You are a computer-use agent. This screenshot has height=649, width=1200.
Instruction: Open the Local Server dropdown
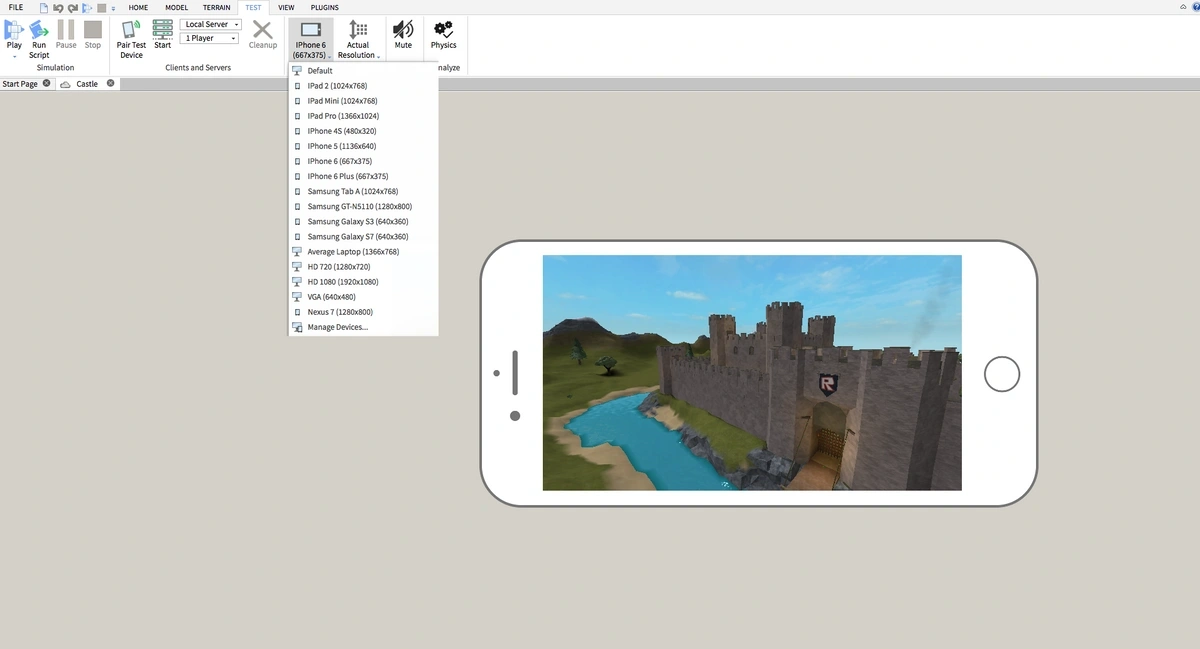211,24
